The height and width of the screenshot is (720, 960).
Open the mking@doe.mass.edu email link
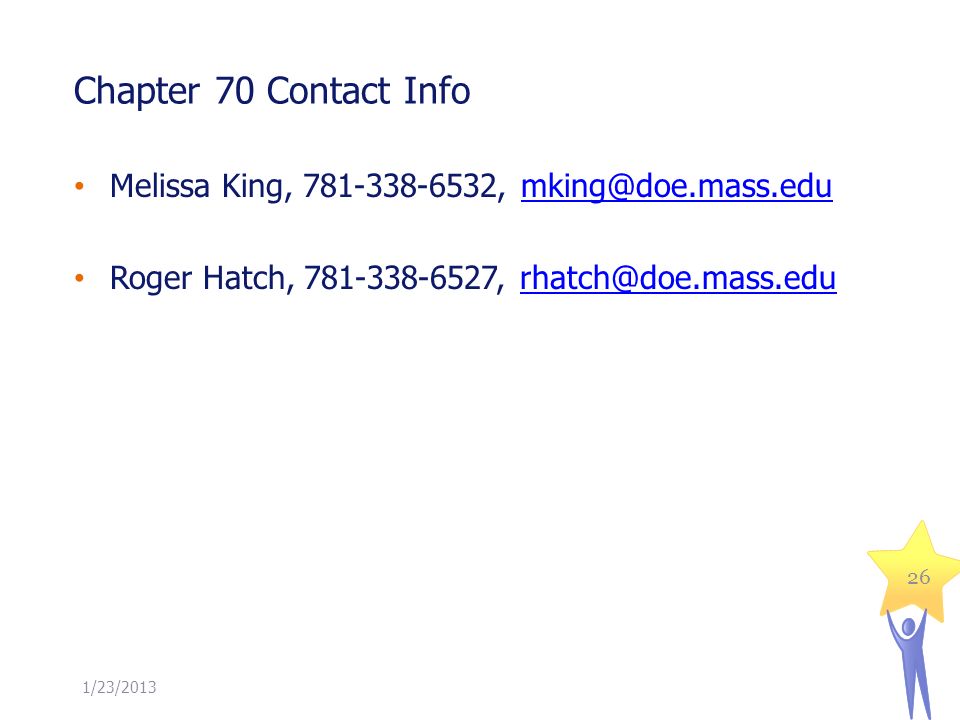click(x=677, y=186)
